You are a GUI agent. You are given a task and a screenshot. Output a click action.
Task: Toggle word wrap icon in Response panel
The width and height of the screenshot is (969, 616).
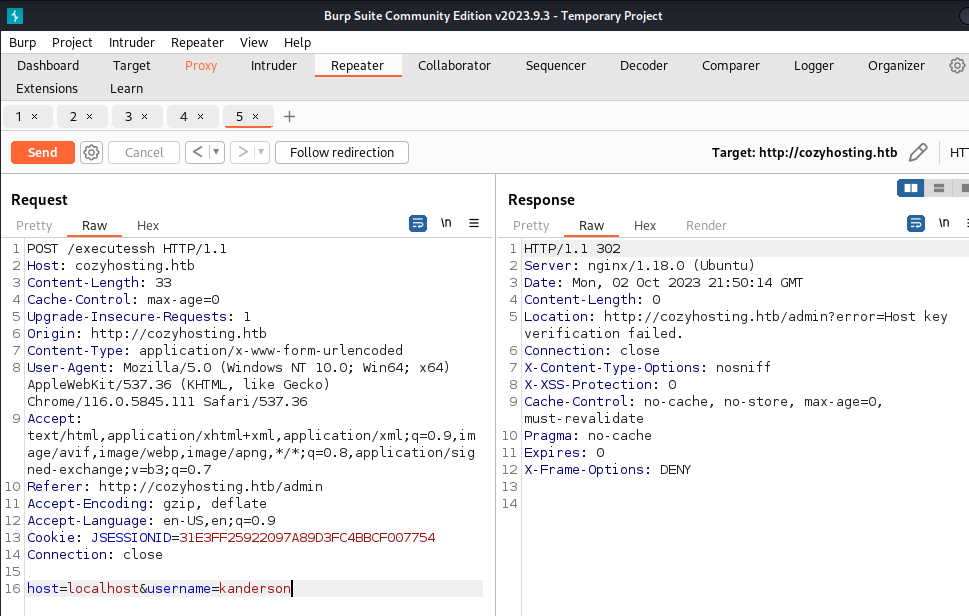pos(916,223)
